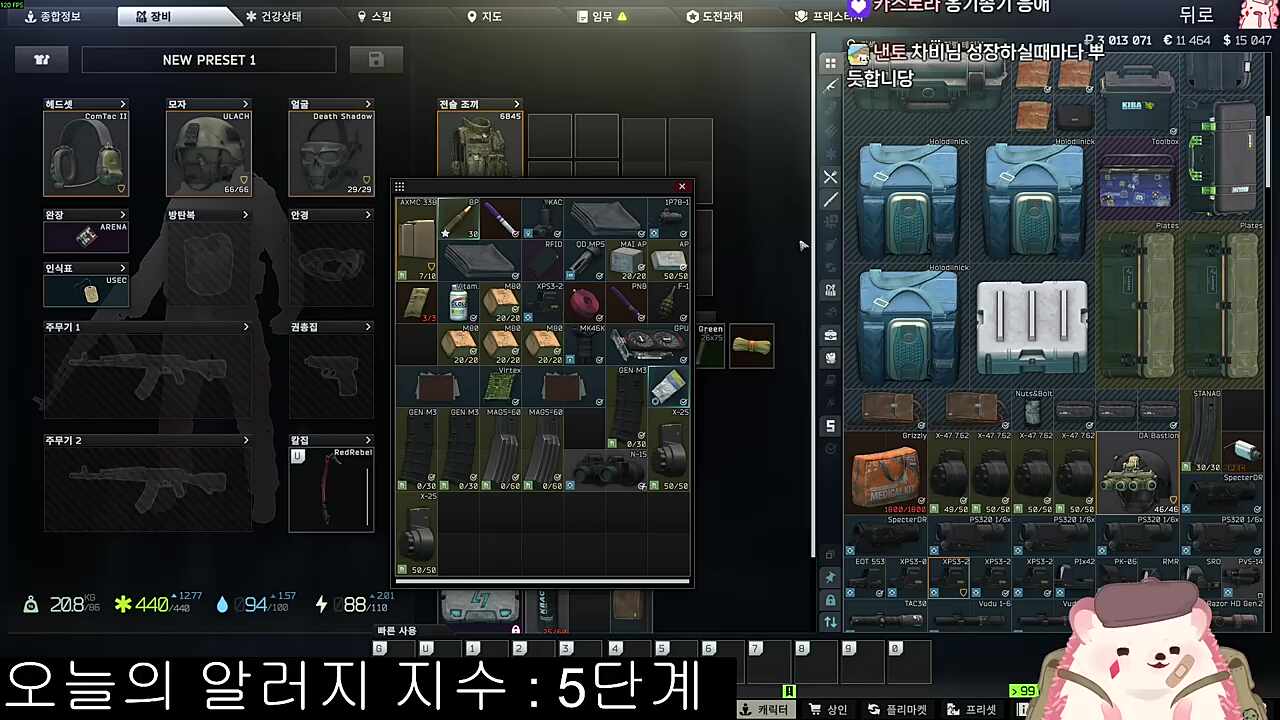The width and height of the screenshot is (1280, 720).
Task: Open the KIBA case in stash
Action: pyautogui.click(x=1138, y=96)
